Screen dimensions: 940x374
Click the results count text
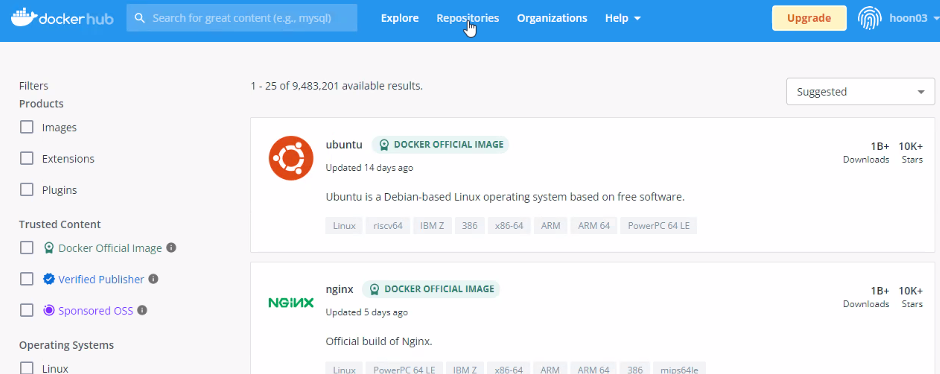click(x=336, y=86)
